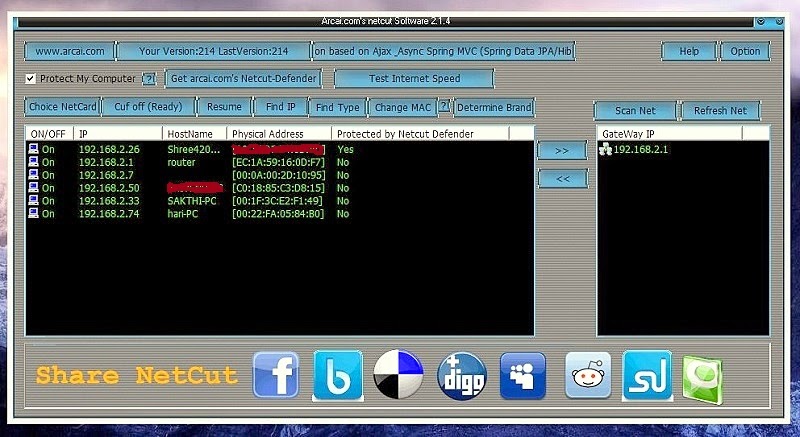Select IP 192.168.2.50 in host list
Viewport: 800px width, 437px height.
[x=109, y=188]
